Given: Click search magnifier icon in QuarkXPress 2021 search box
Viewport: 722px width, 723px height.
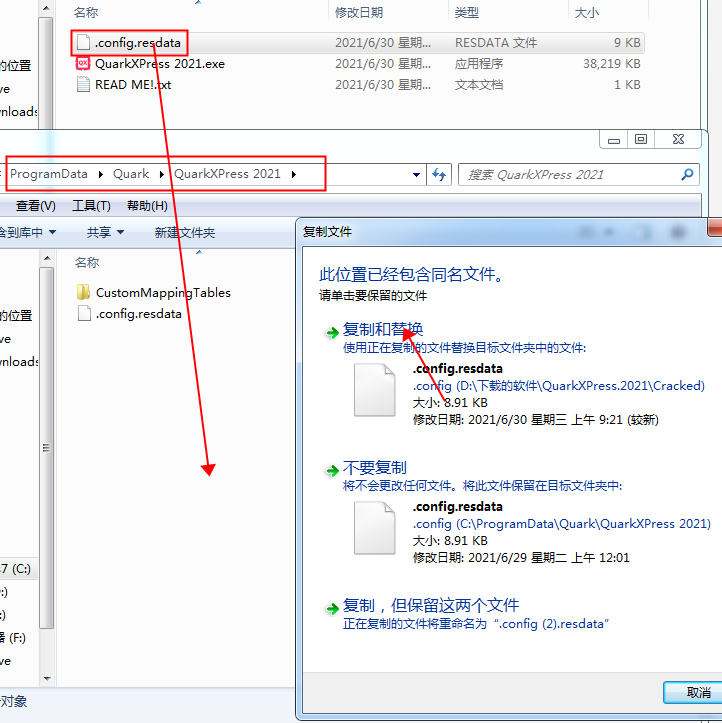Looking at the screenshot, I should [x=687, y=174].
